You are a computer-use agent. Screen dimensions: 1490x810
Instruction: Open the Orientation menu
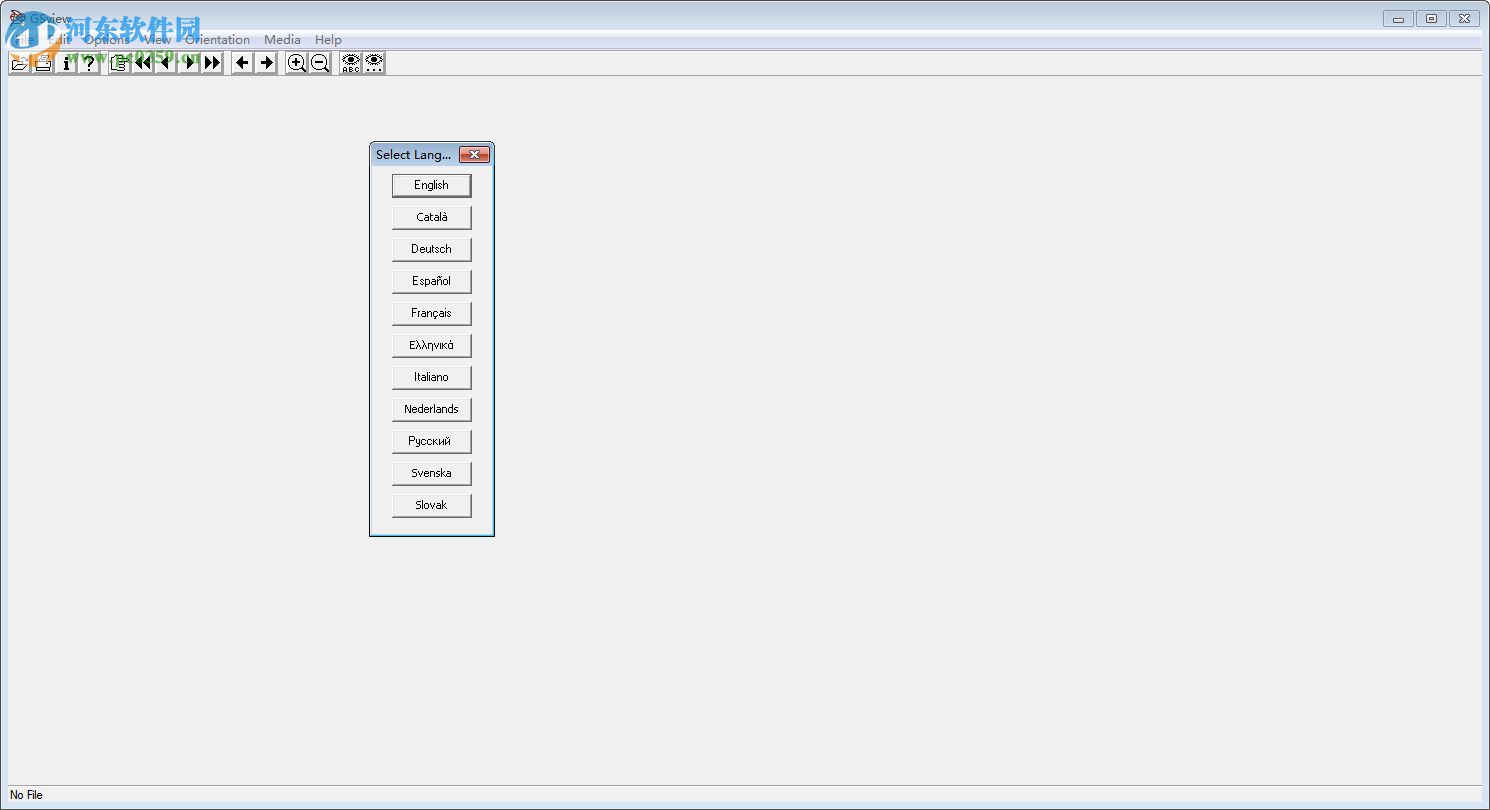(x=216, y=39)
